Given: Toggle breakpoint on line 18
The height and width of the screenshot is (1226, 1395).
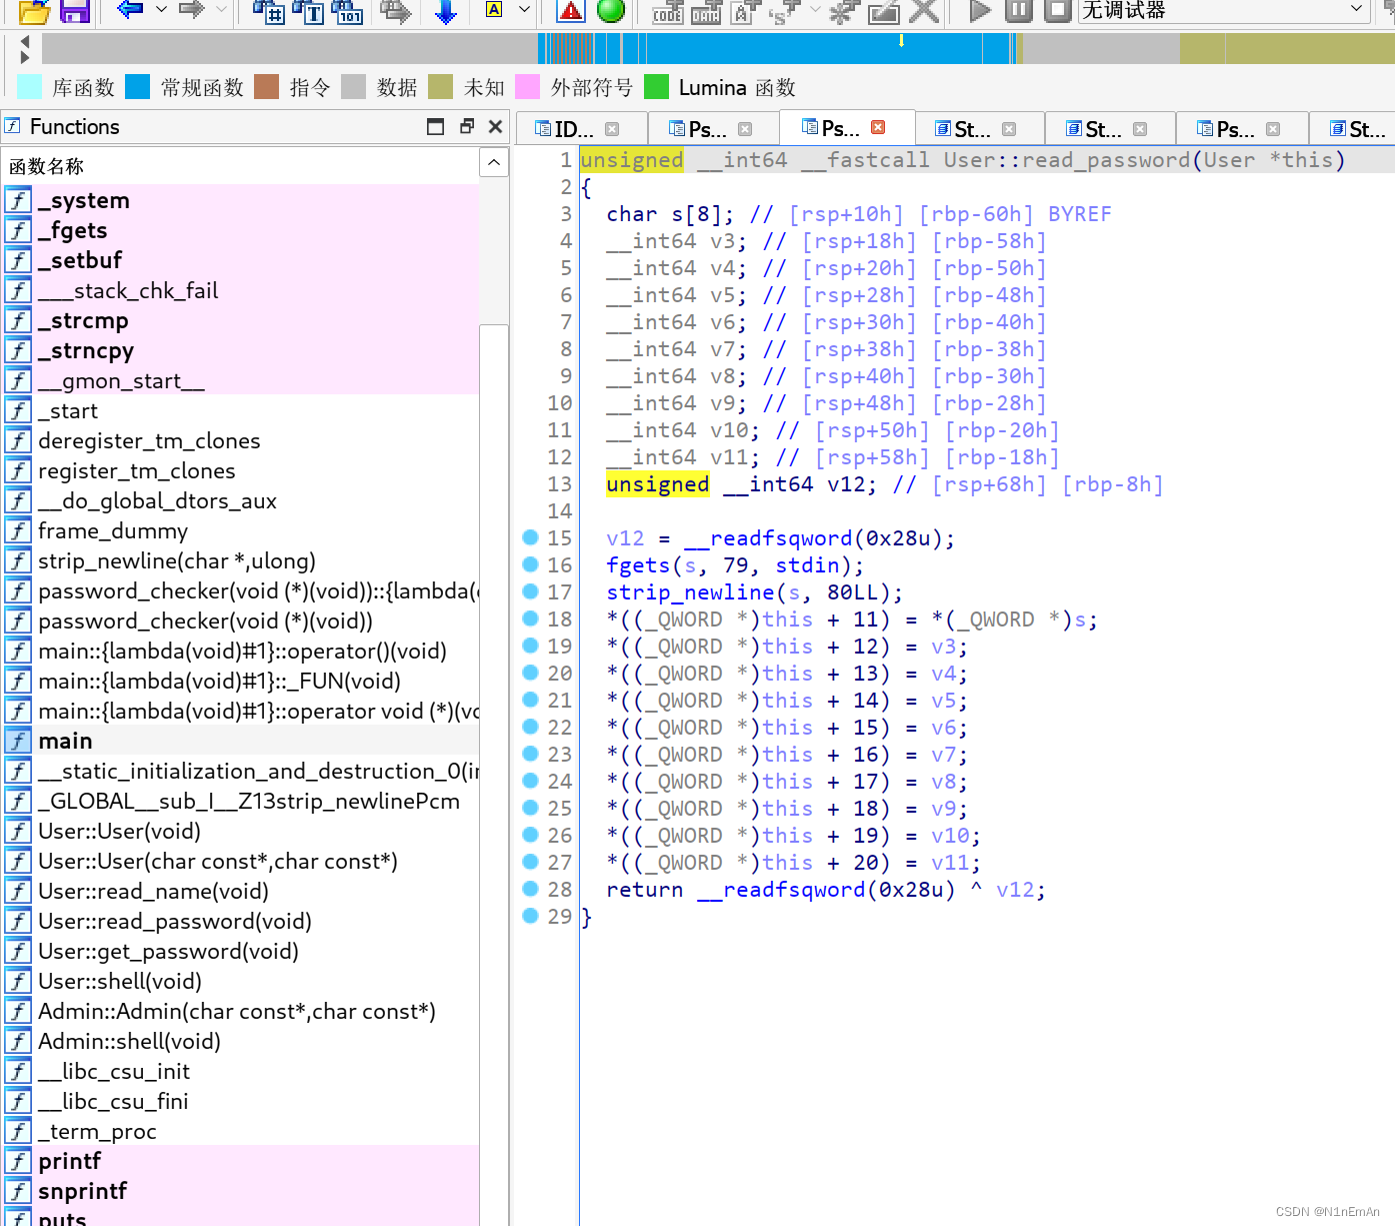Looking at the screenshot, I should pyautogui.click(x=531, y=619).
